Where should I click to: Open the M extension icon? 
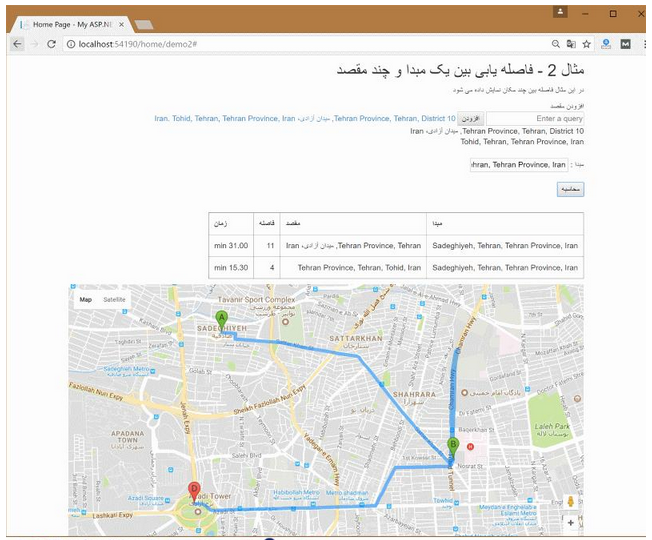pos(625,44)
